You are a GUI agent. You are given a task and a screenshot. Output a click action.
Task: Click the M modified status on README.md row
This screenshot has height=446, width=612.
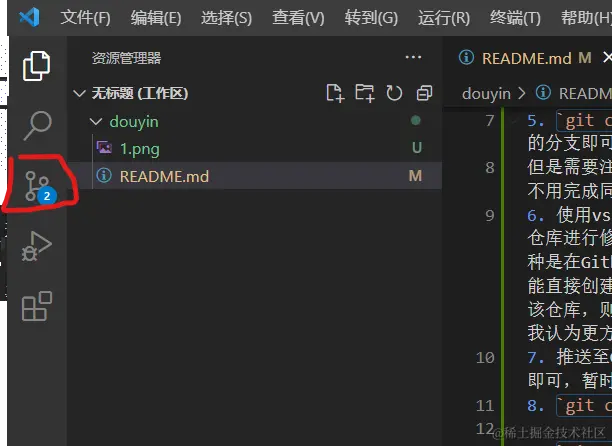pos(415,176)
